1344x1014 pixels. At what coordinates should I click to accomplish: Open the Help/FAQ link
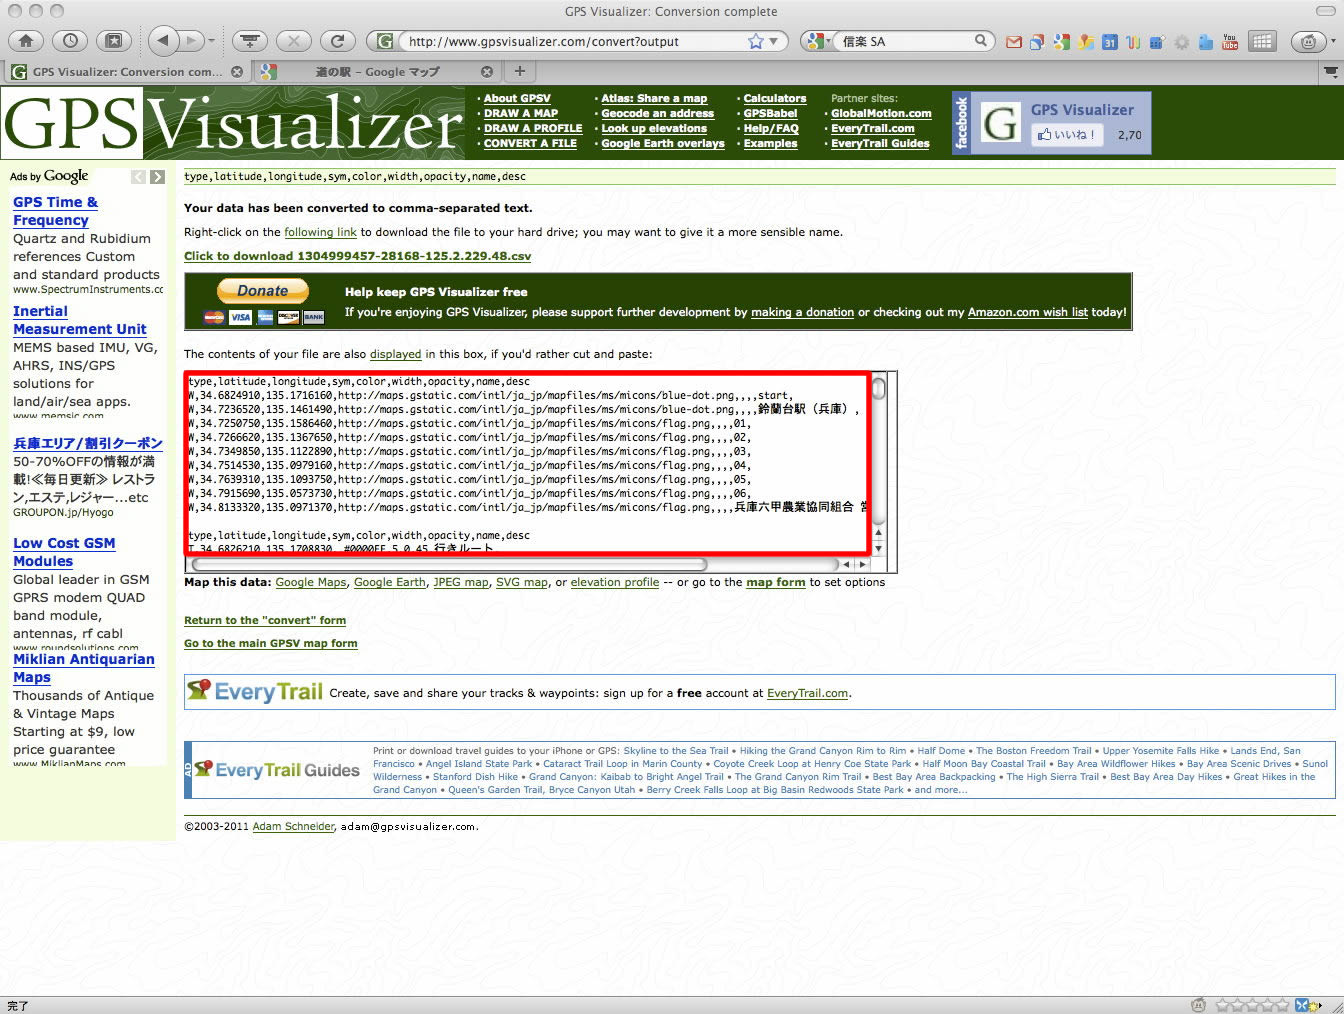pos(771,128)
